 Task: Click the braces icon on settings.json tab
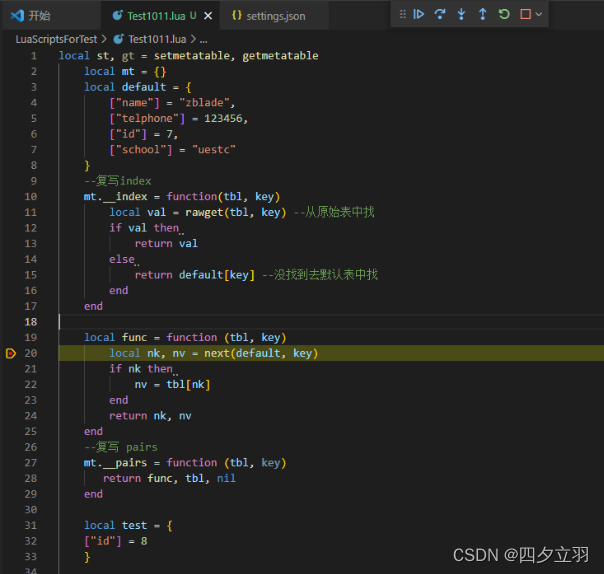(x=237, y=15)
